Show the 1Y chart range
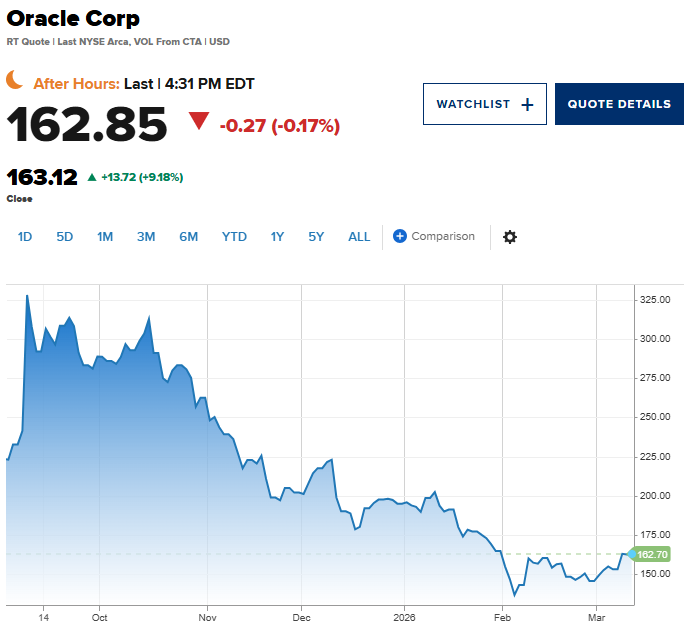Image resolution: width=690 pixels, height=627 pixels. point(277,237)
